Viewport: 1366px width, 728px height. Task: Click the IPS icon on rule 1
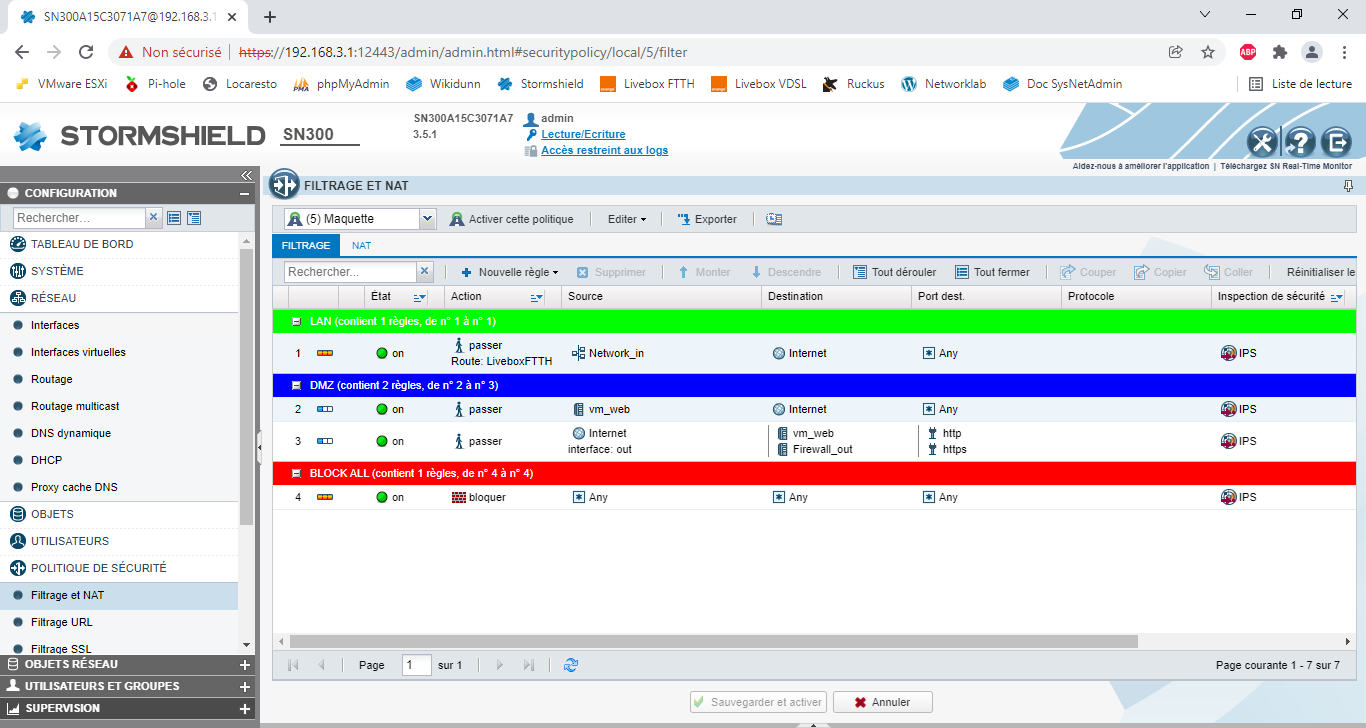tap(1228, 353)
